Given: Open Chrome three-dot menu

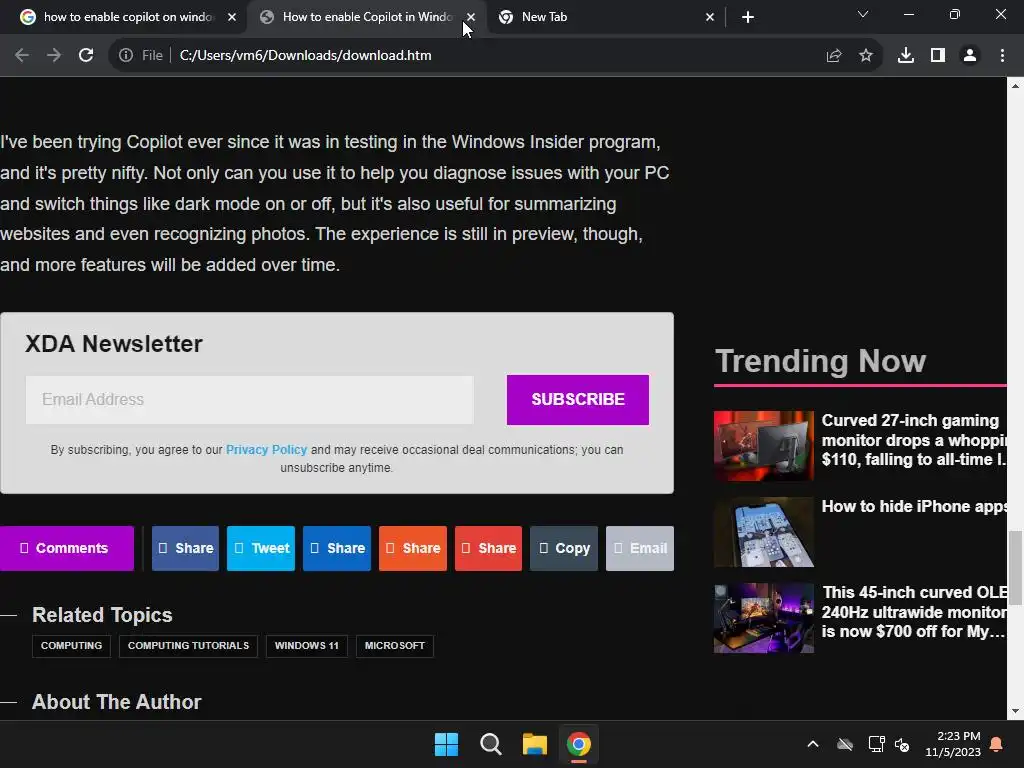Looking at the screenshot, I should (1002, 56).
